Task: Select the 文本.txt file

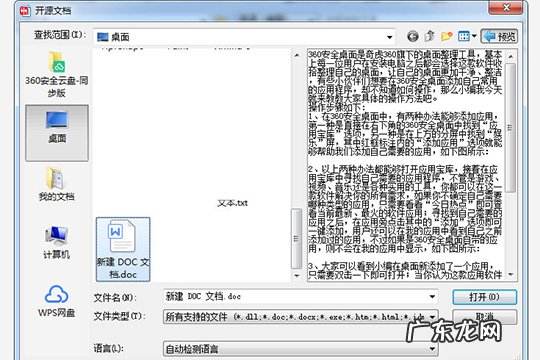Action: [232, 203]
